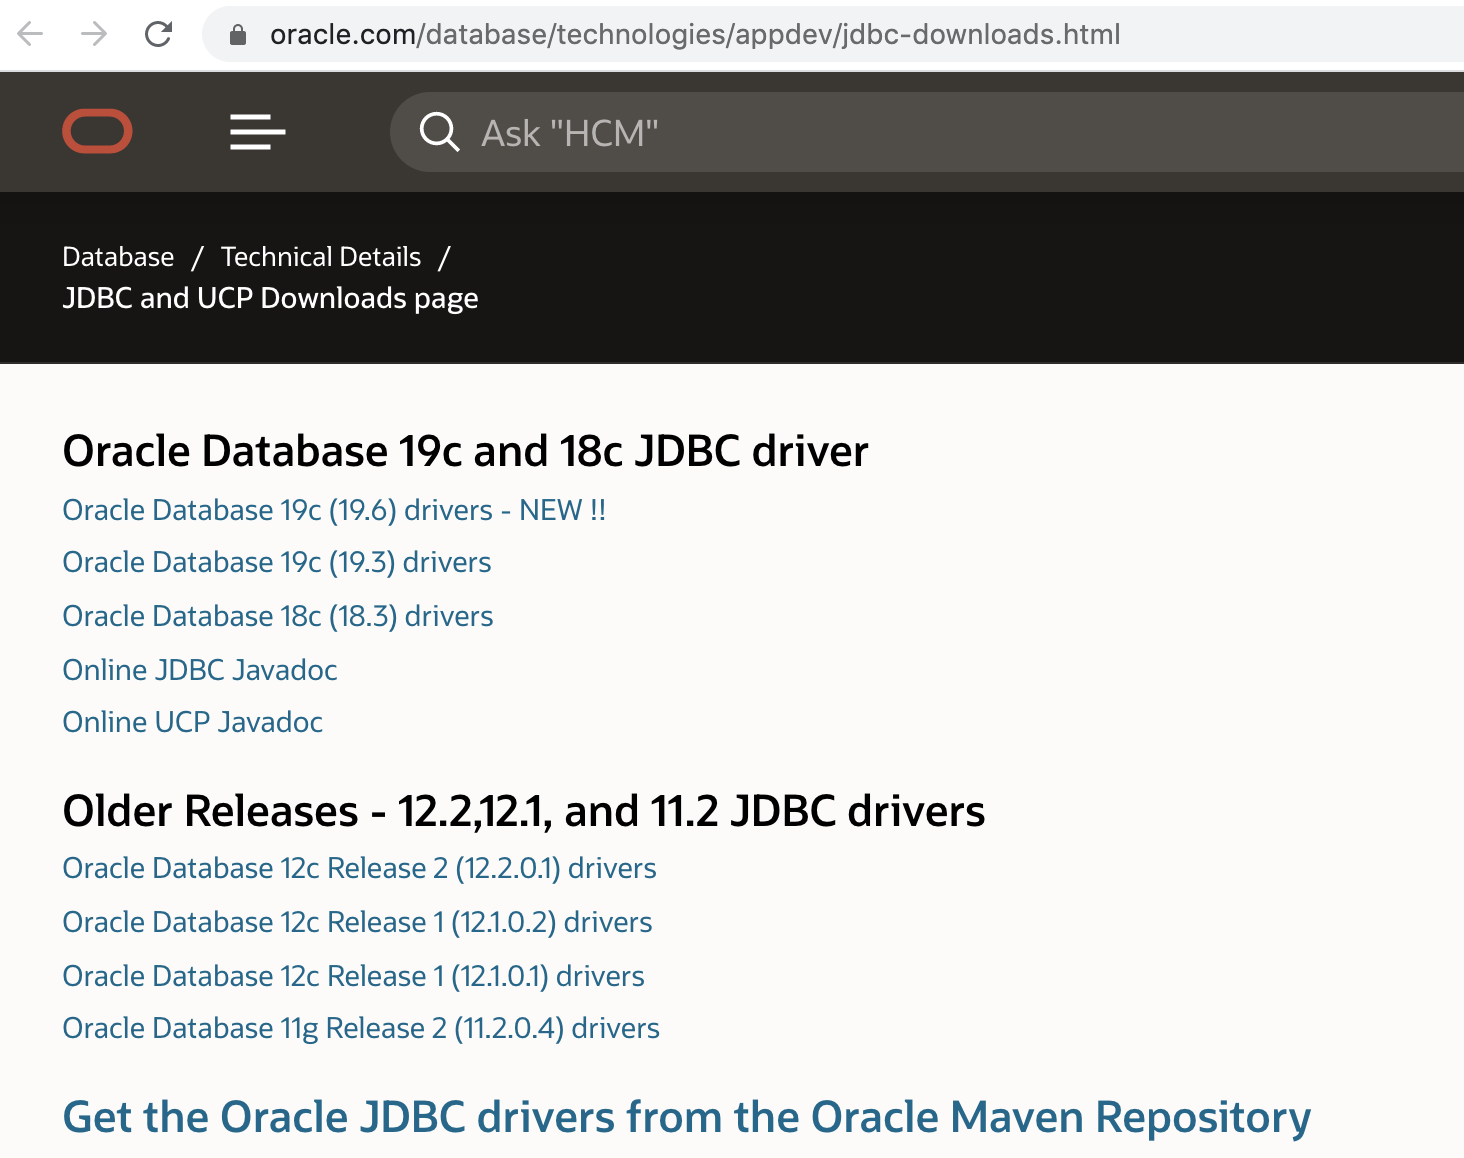Click the Oracle Database 19c and 18c heading
The image size is (1464, 1158).
click(x=466, y=451)
